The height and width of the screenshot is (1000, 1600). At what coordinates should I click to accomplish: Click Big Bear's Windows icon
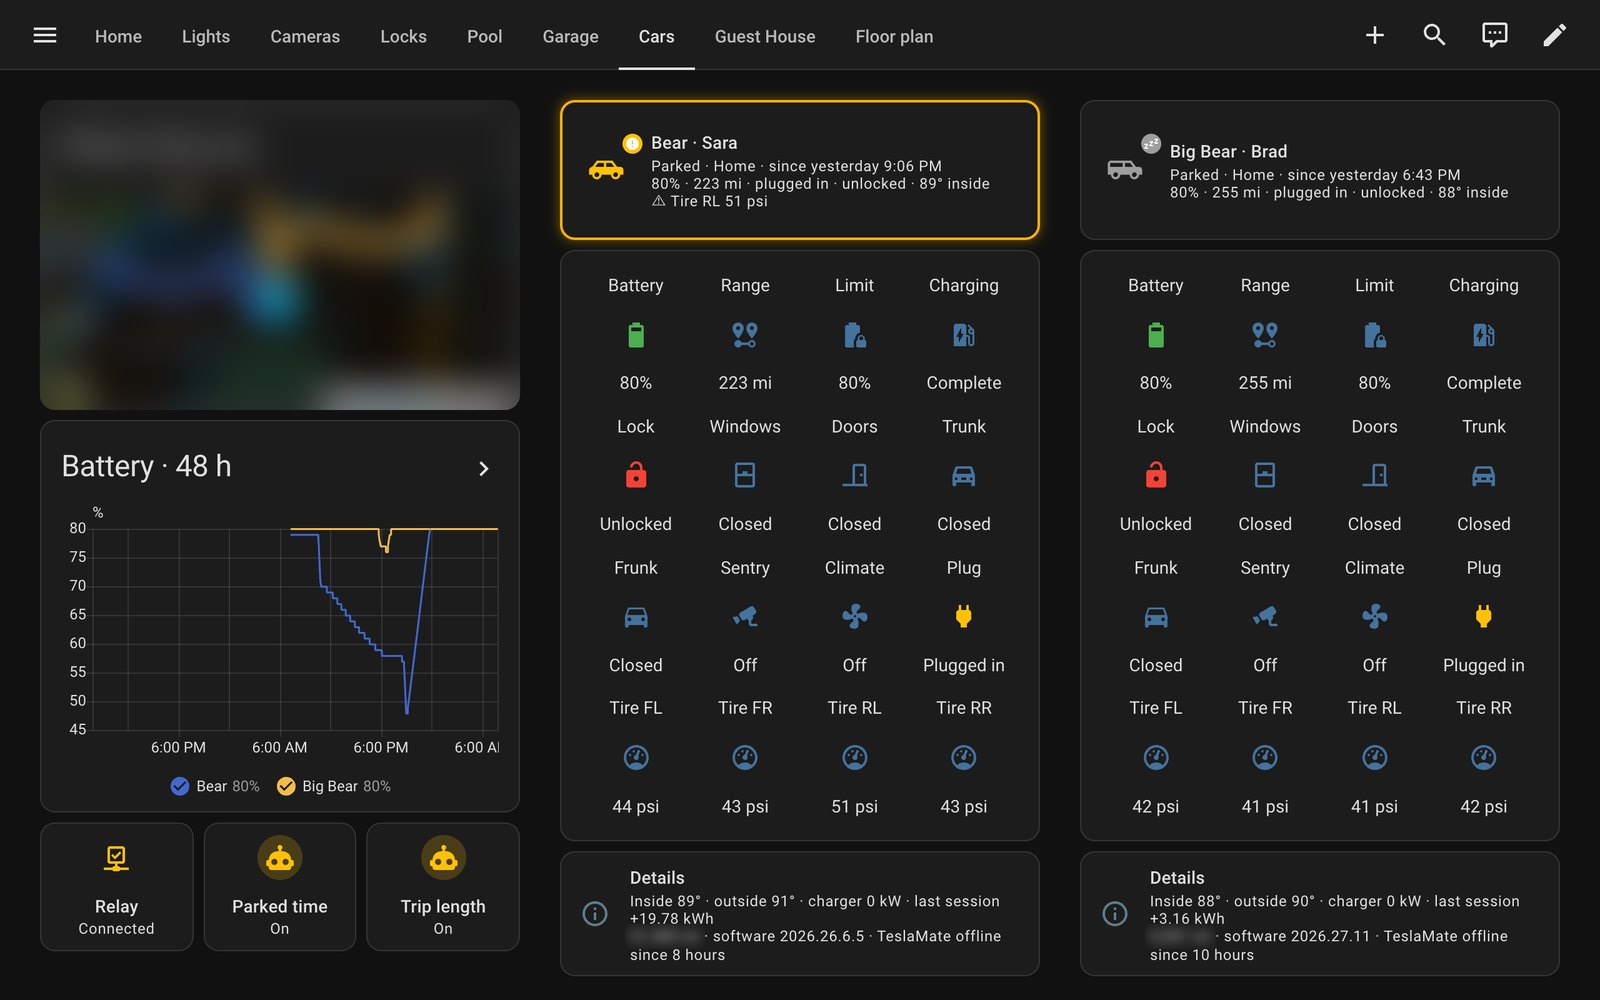[1265, 475]
